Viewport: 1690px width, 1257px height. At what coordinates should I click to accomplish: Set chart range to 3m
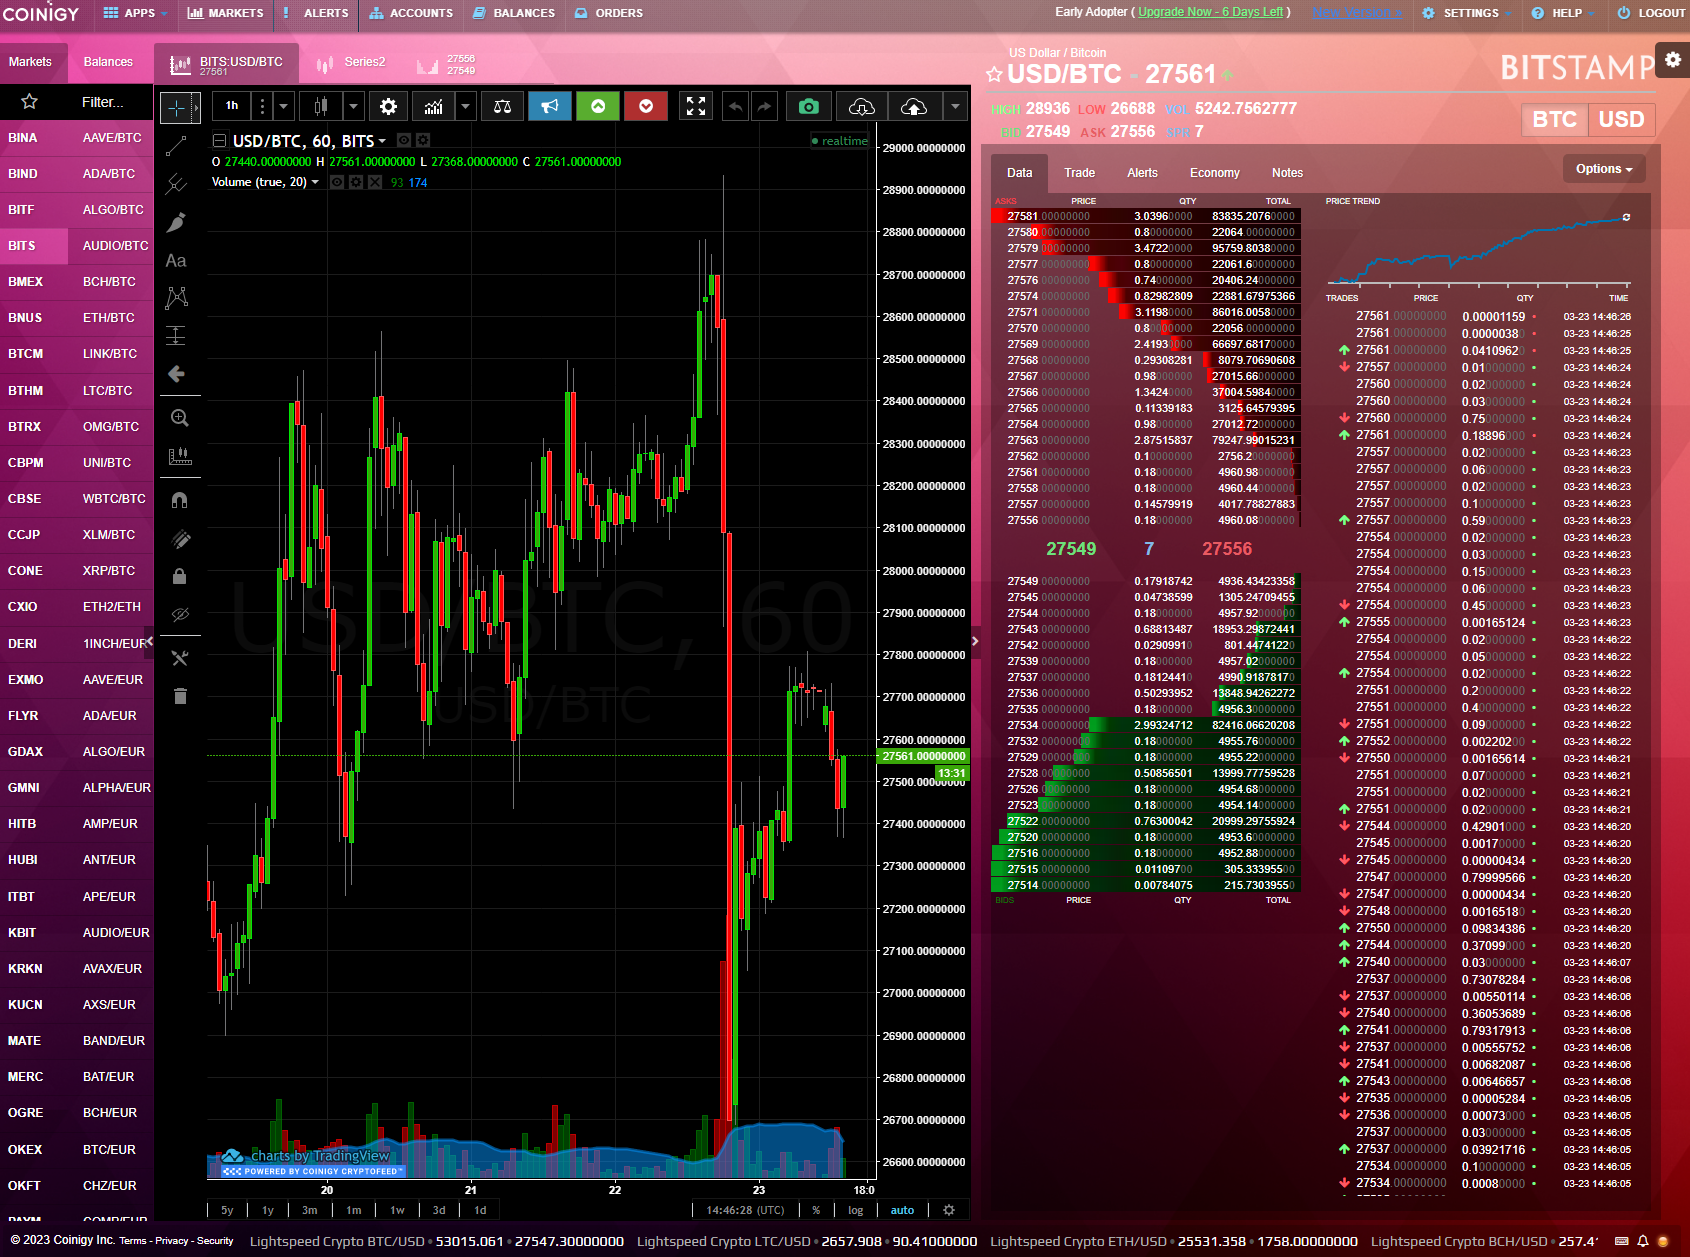click(310, 1210)
